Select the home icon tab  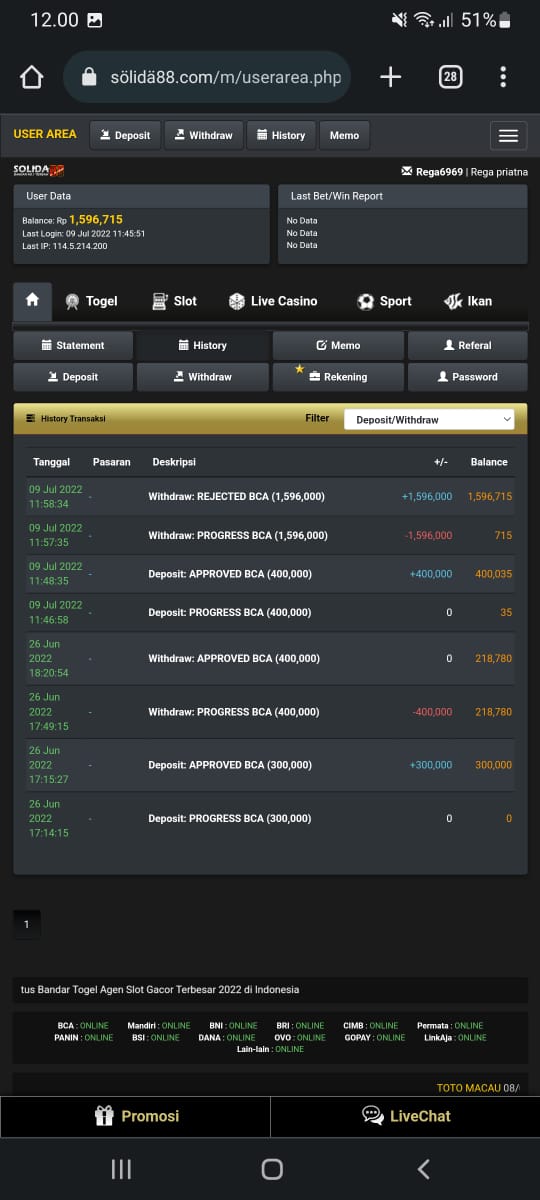32,300
